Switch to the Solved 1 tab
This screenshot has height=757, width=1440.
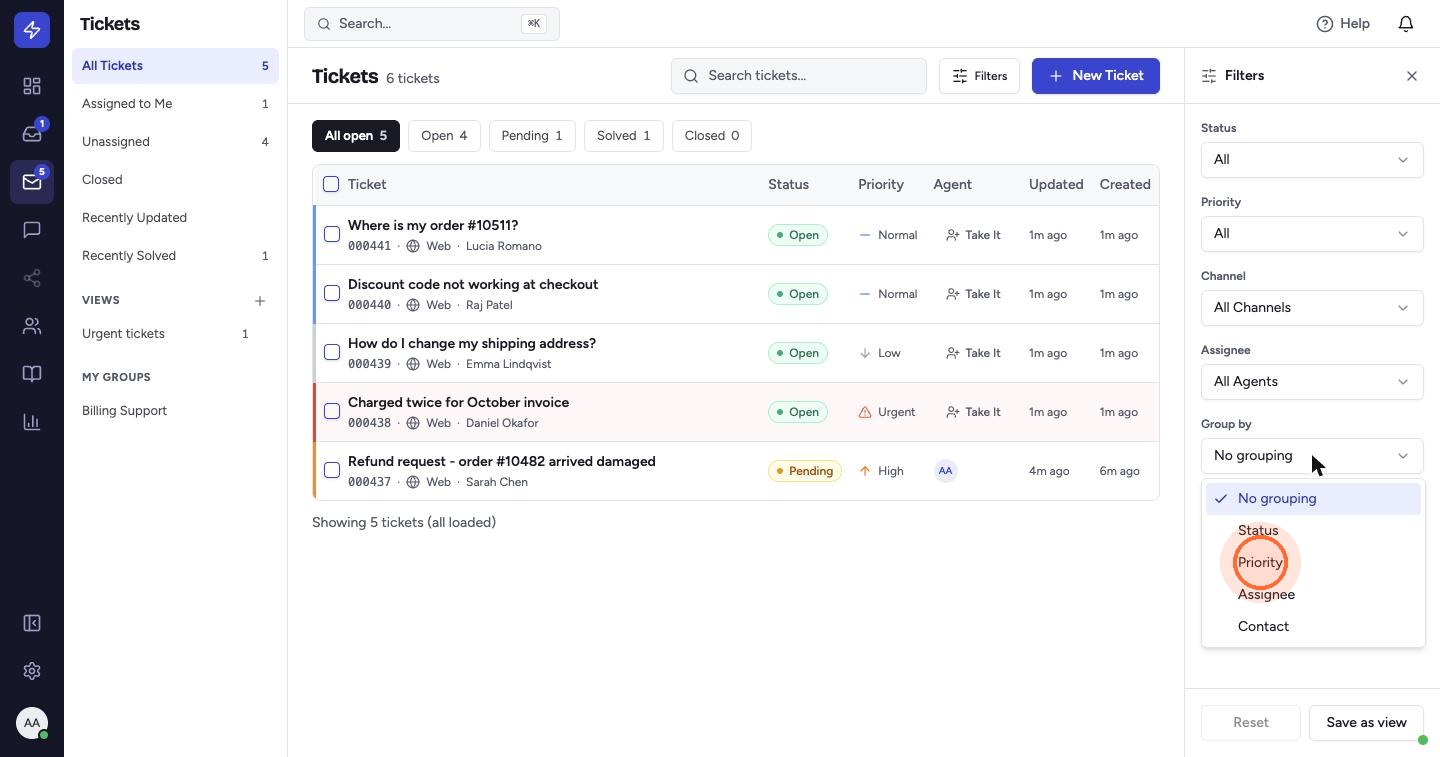624,136
